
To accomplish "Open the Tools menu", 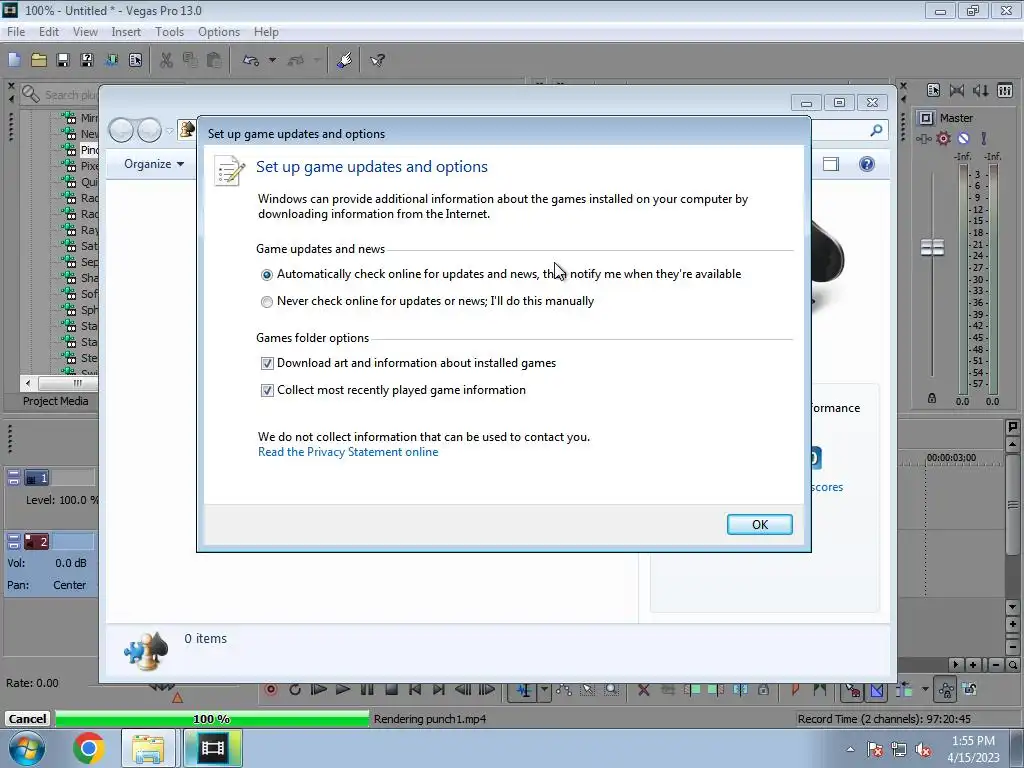I will pos(169,32).
